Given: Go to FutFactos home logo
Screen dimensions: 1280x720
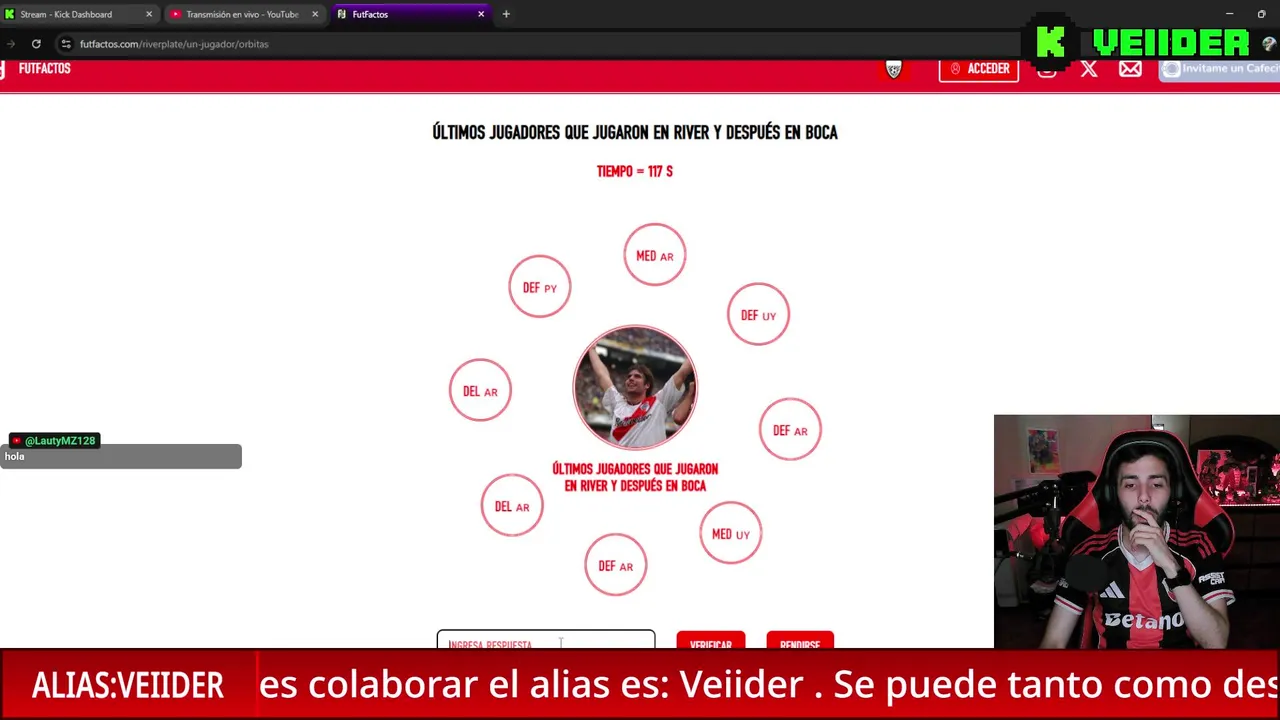Looking at the screenshot, I should (36, 69).
